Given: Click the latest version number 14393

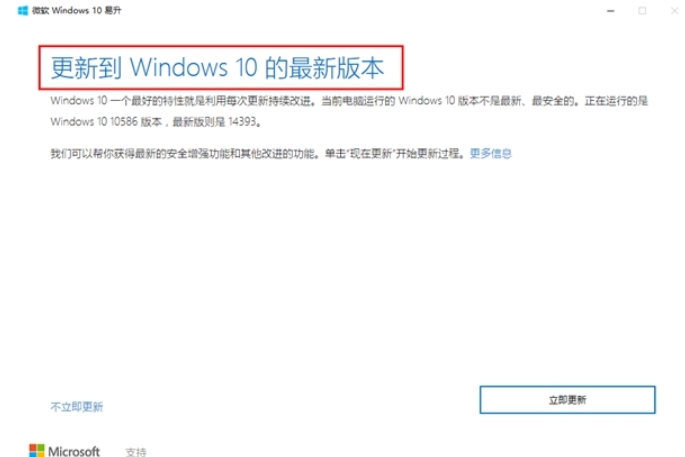Looking at the screenshot, I should [x=242, y=121].
